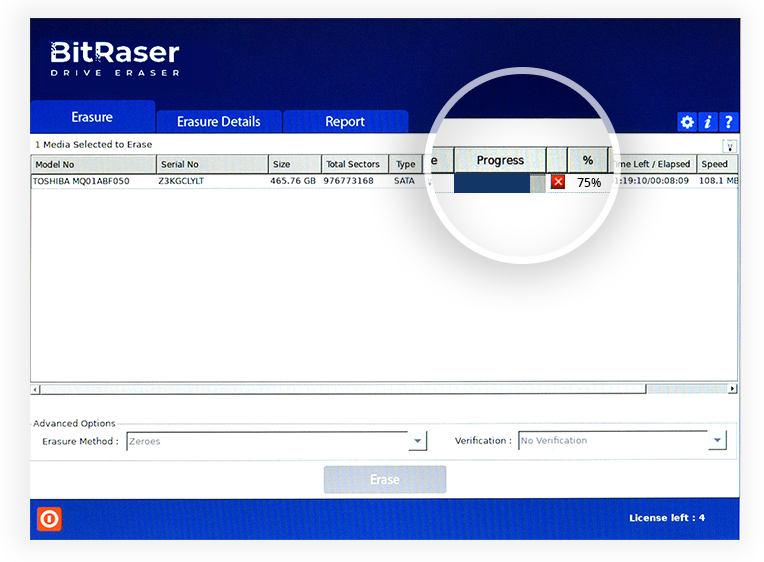Click total sectors value 976773168
Viewport: 764px width, 562px height.
(x=348, y=181)
